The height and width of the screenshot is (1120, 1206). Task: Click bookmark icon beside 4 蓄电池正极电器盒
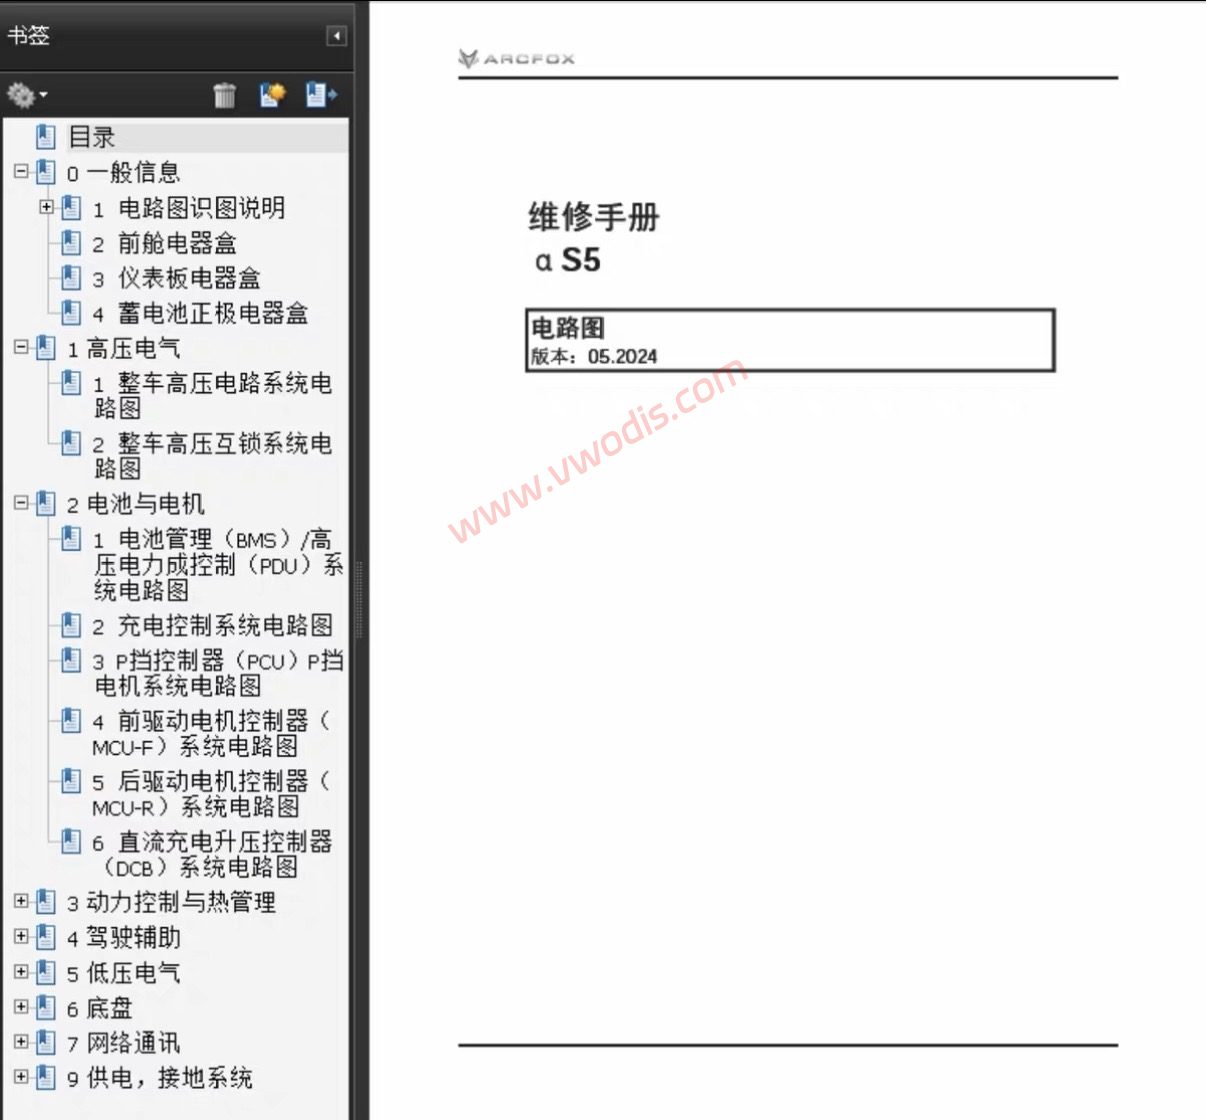[x=71, y=312]
